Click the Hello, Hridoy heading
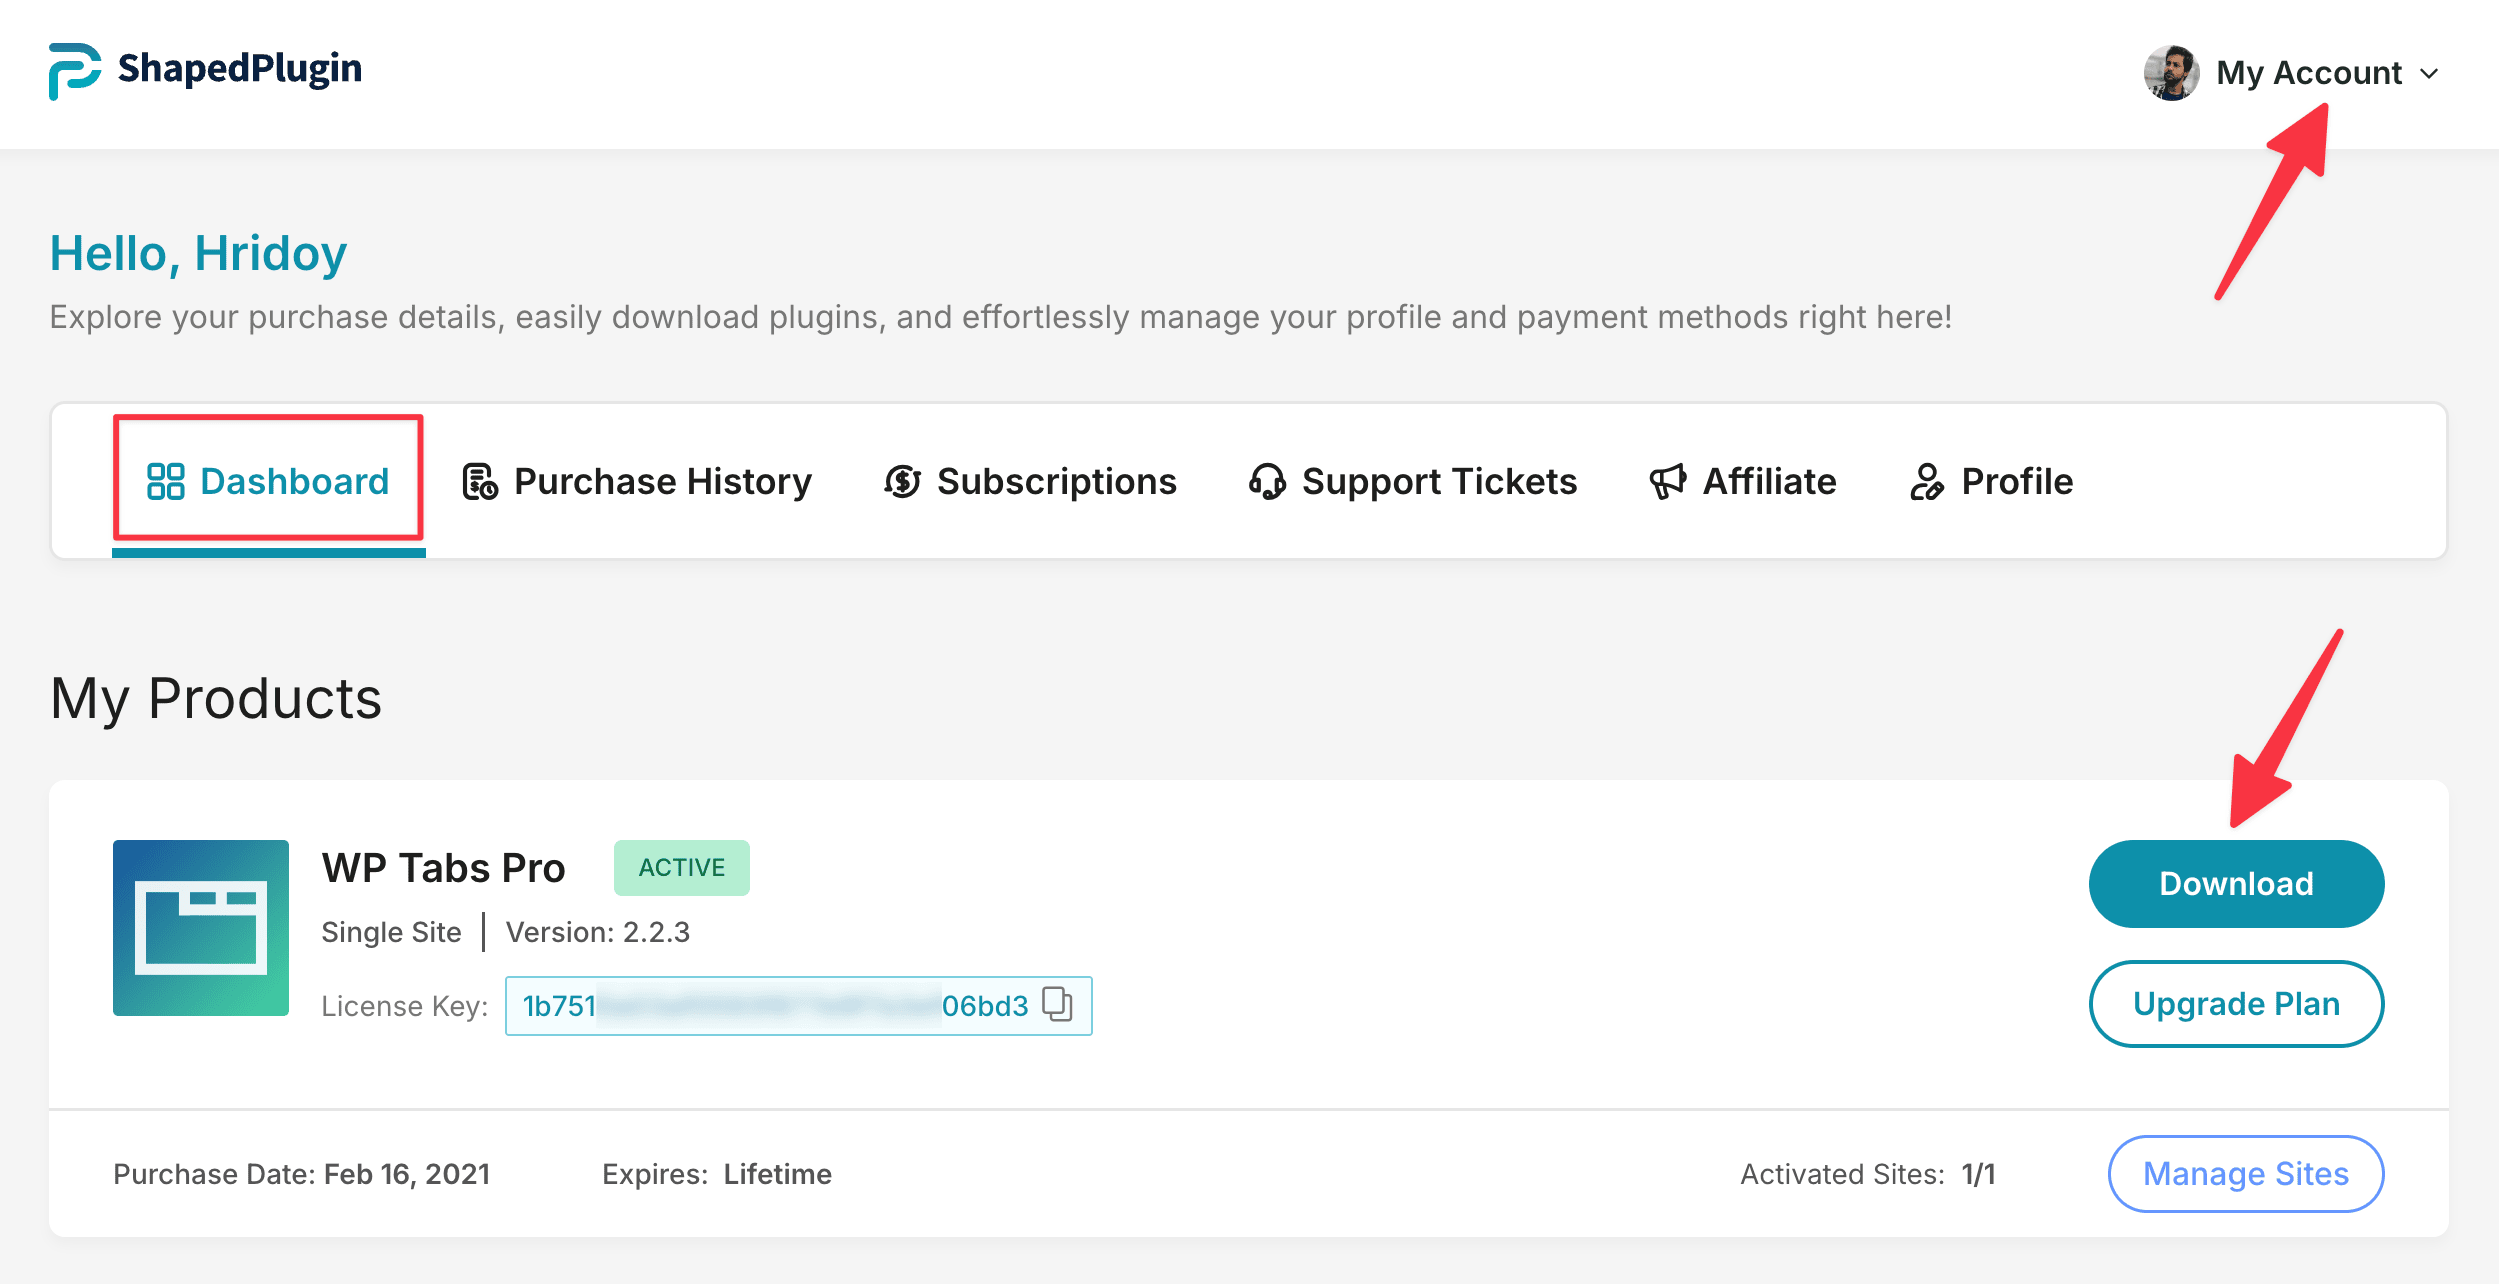The image size is (2499, 1284). [x=199, y=253]
